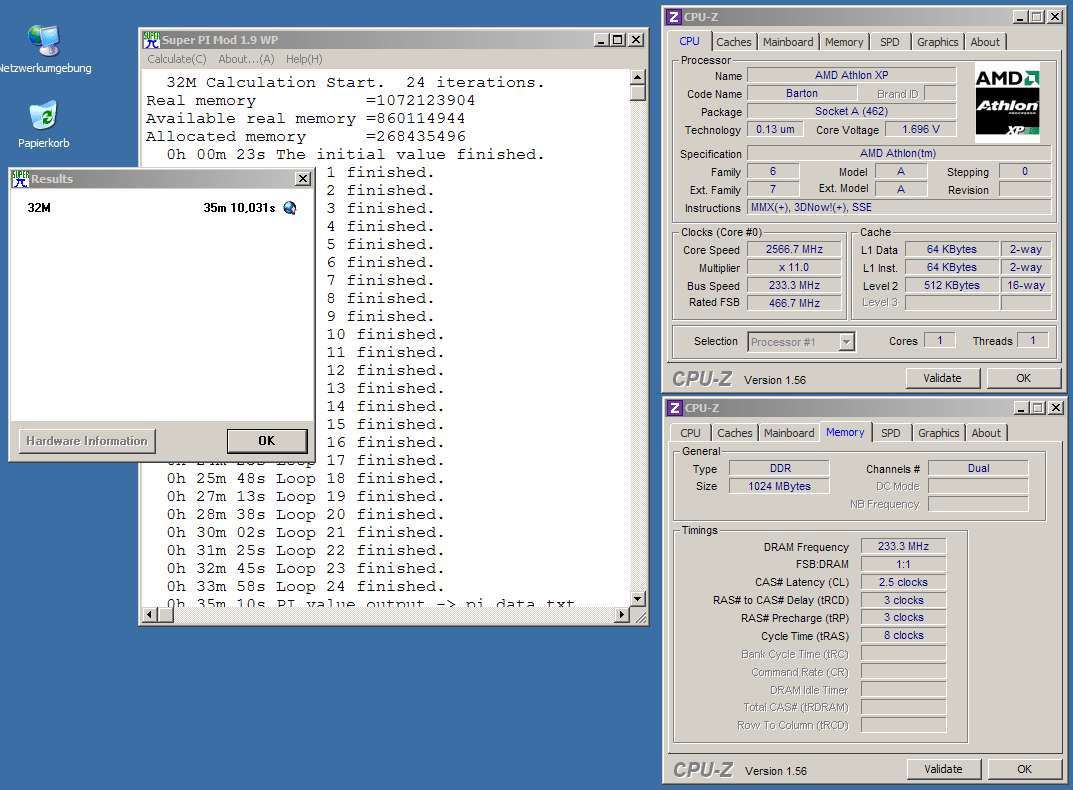Switch to About tab in bottom CPU-Z
The width and height of the screenshot is (1073, 790).
click(x=985, y=433)
